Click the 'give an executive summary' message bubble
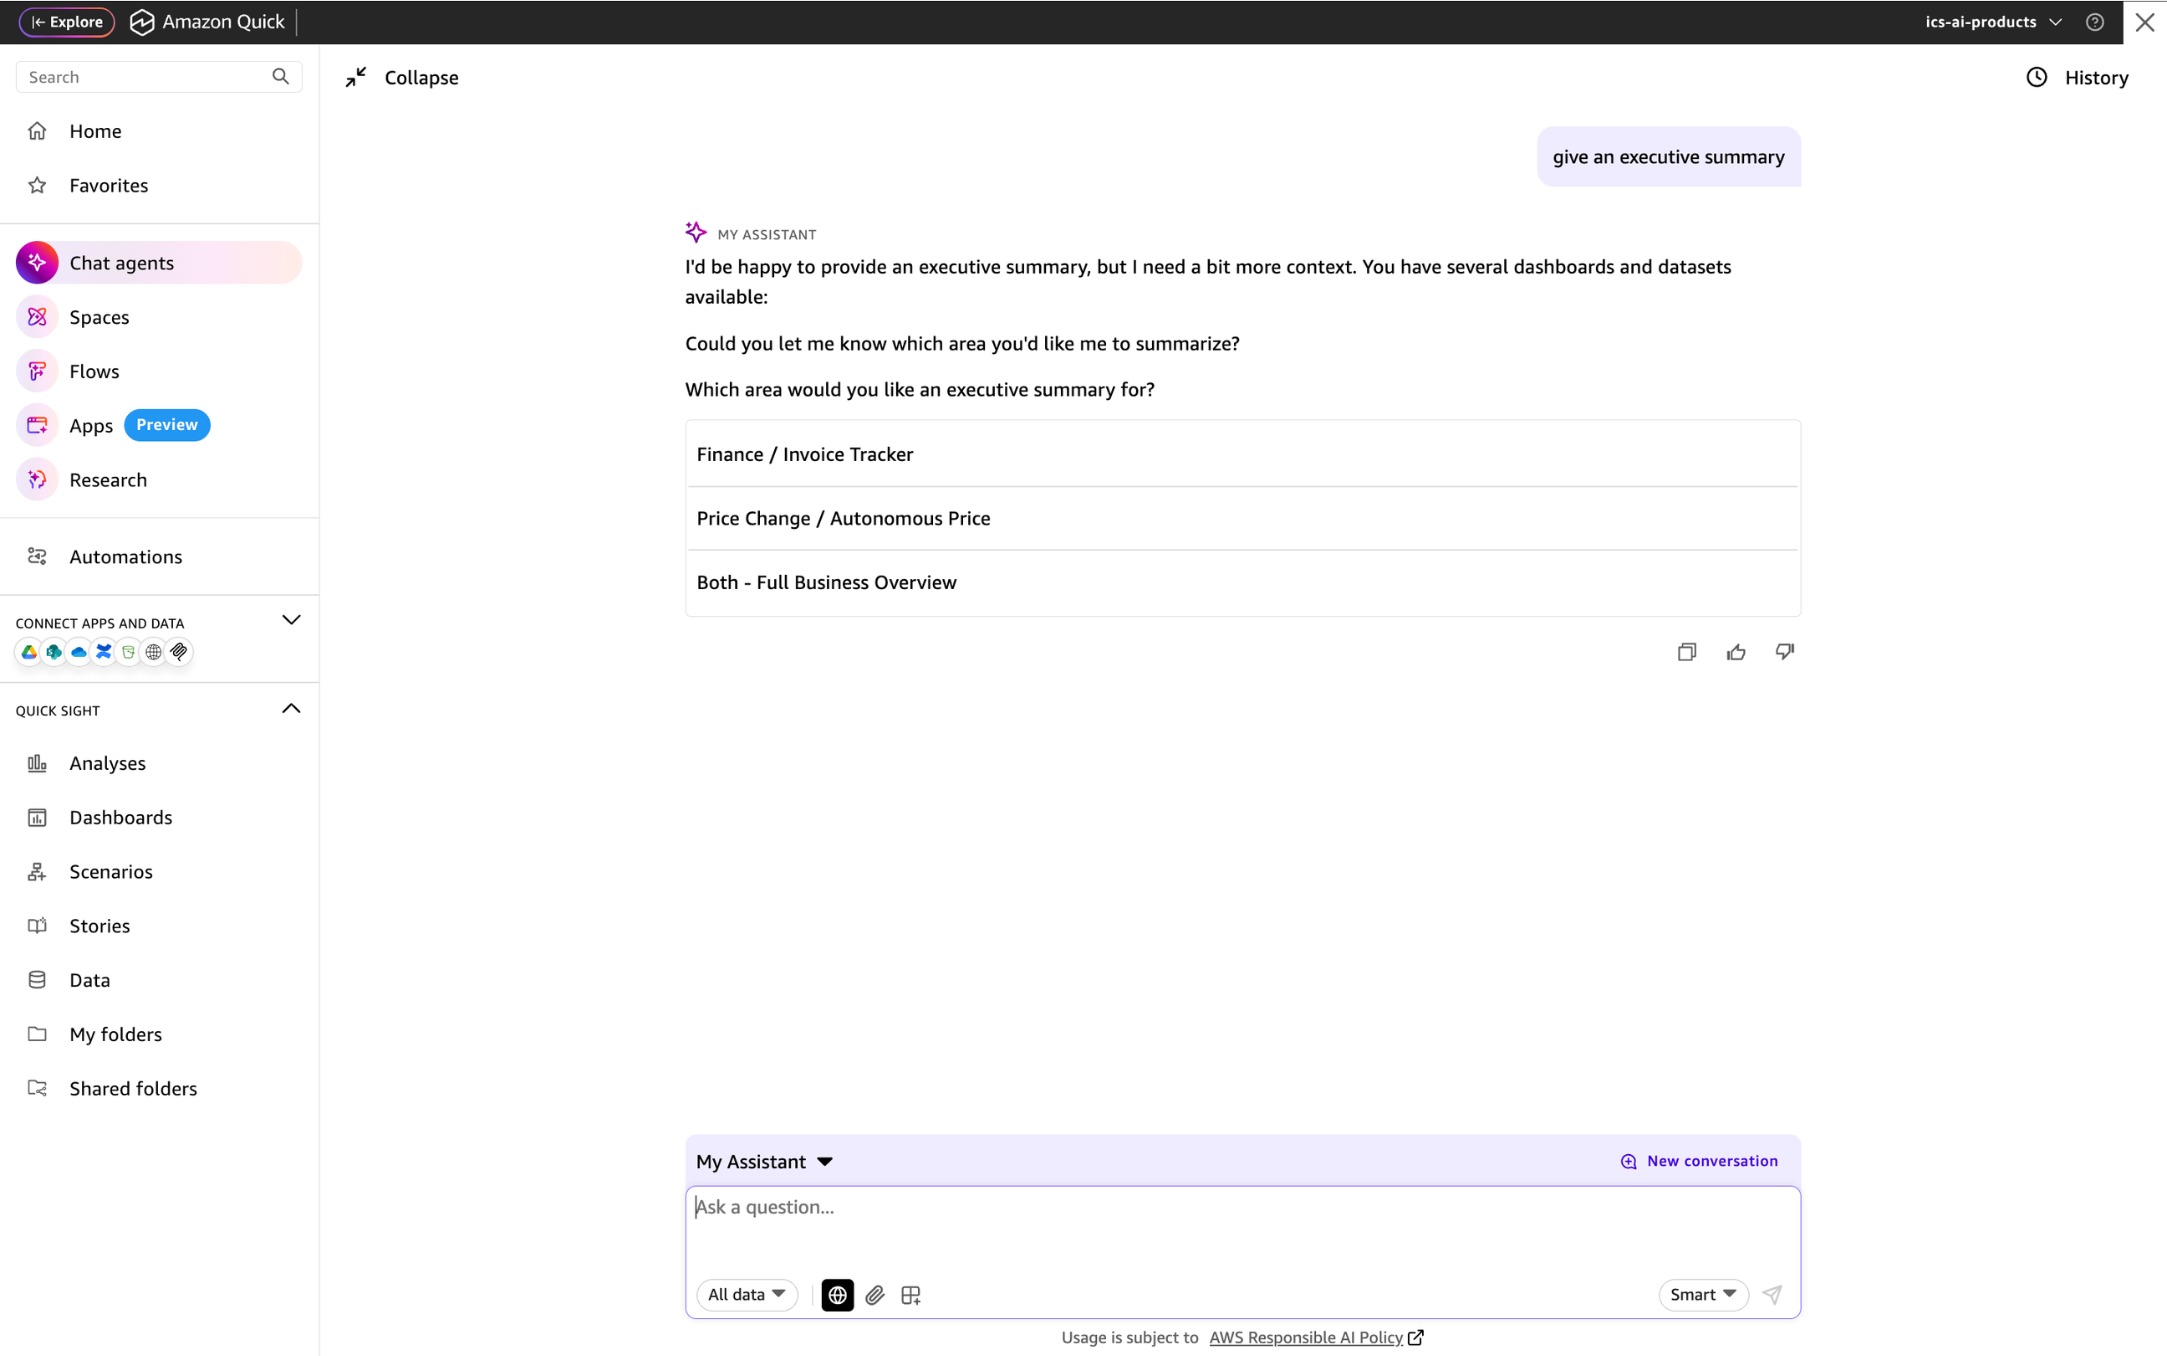The height and width of the screenshot is (1356, 2167). click(1668, 157)
